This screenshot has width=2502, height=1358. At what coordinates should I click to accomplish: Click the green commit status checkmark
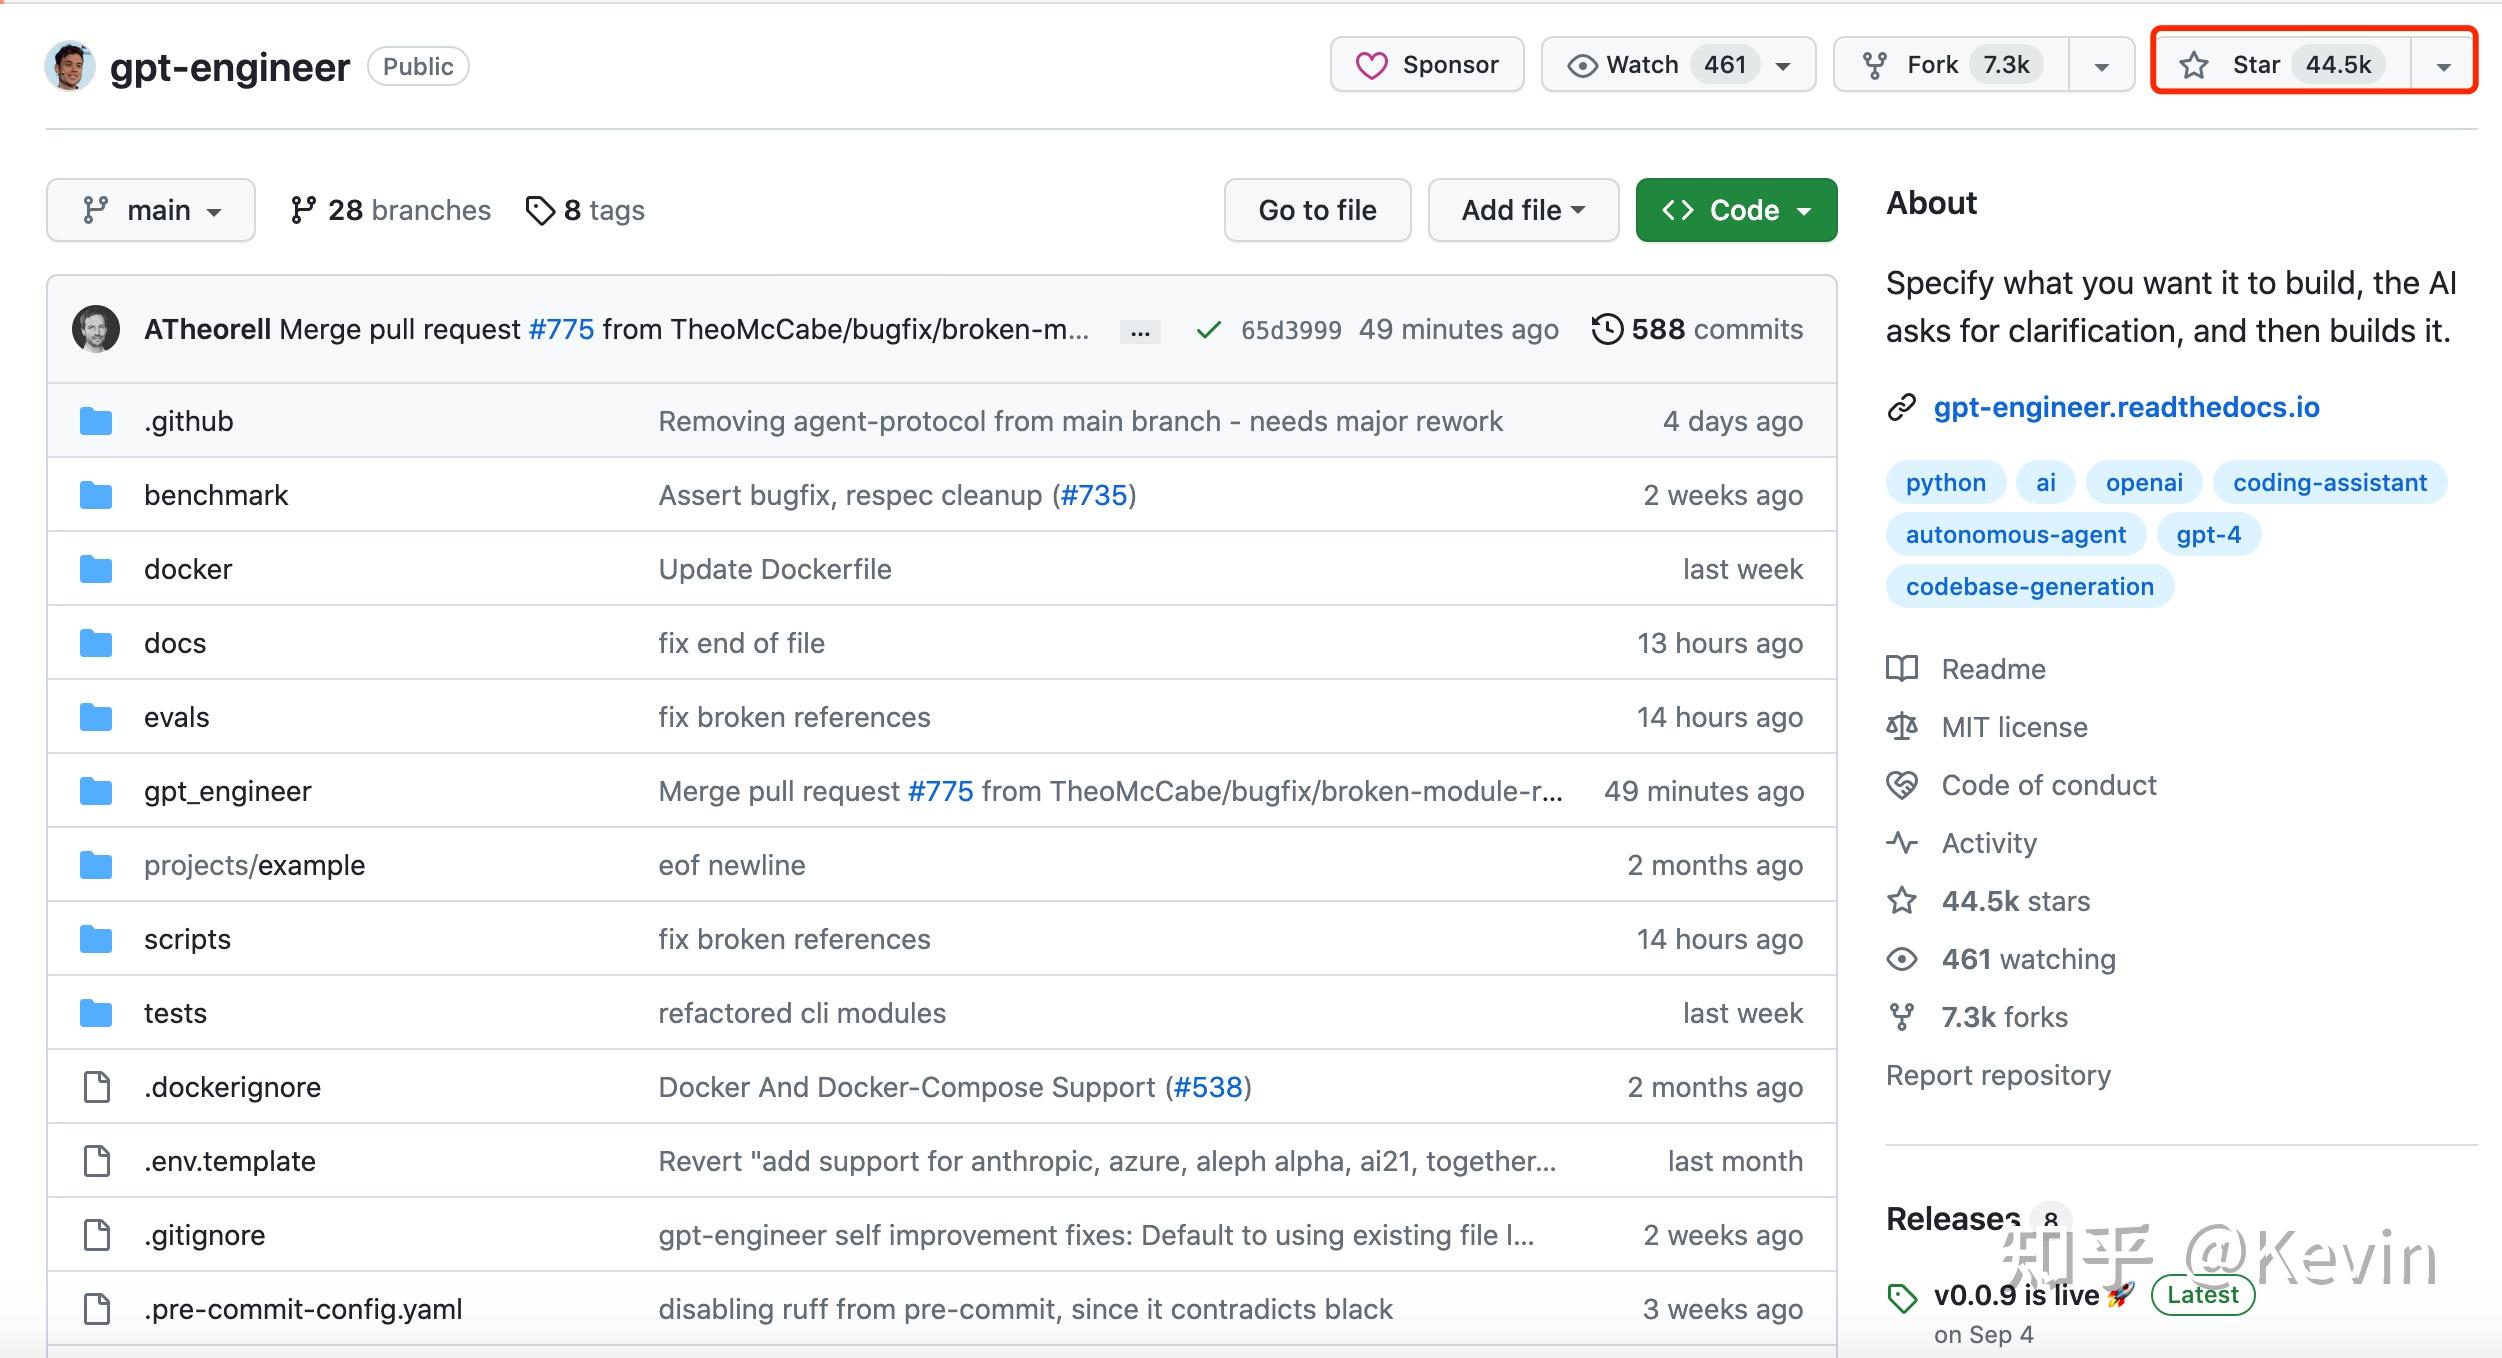click(1208, 329)
